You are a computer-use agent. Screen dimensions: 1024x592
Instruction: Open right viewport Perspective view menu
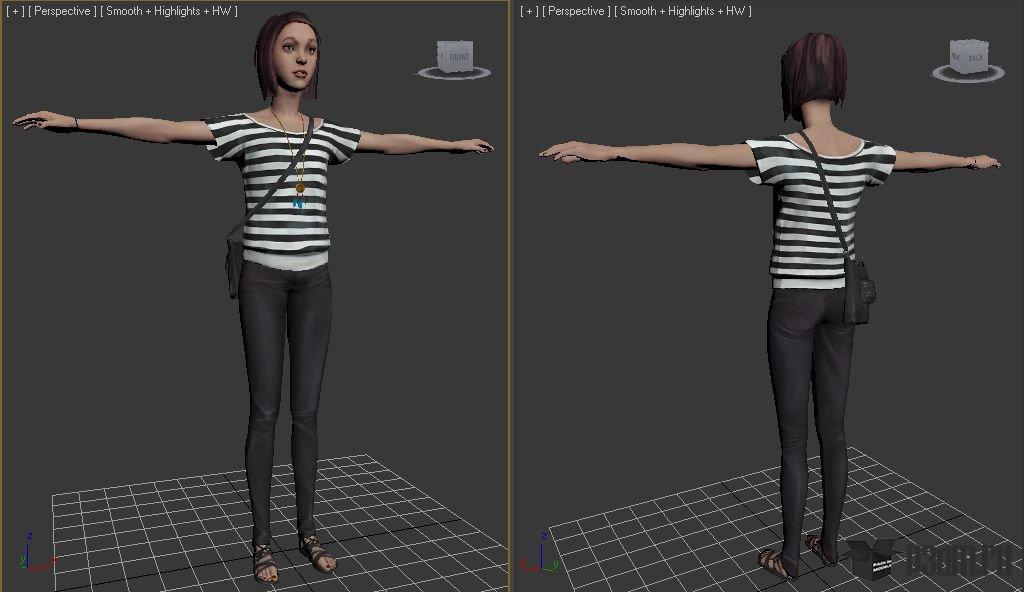(x=576, y=11)
